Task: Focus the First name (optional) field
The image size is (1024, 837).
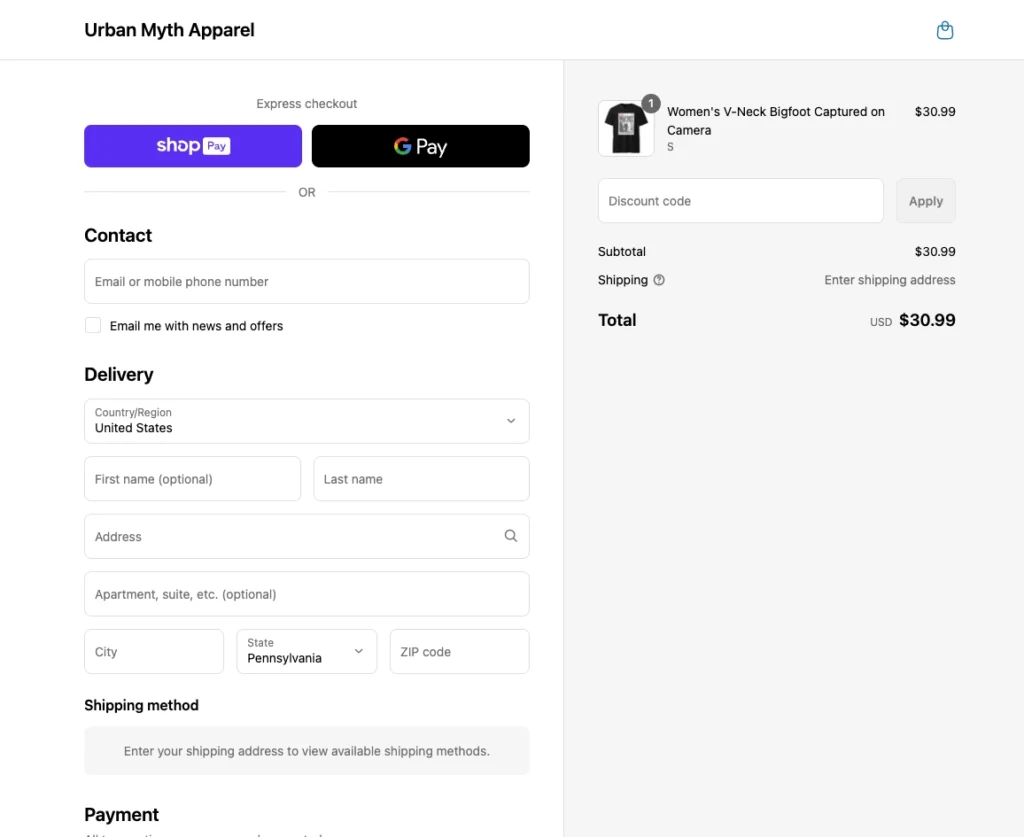Action: coord(193,479)
